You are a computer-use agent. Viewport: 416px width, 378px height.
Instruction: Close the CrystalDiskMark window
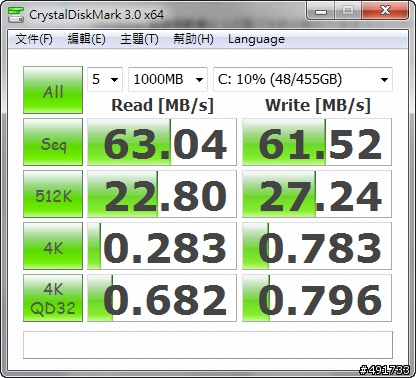pos(385,11)
